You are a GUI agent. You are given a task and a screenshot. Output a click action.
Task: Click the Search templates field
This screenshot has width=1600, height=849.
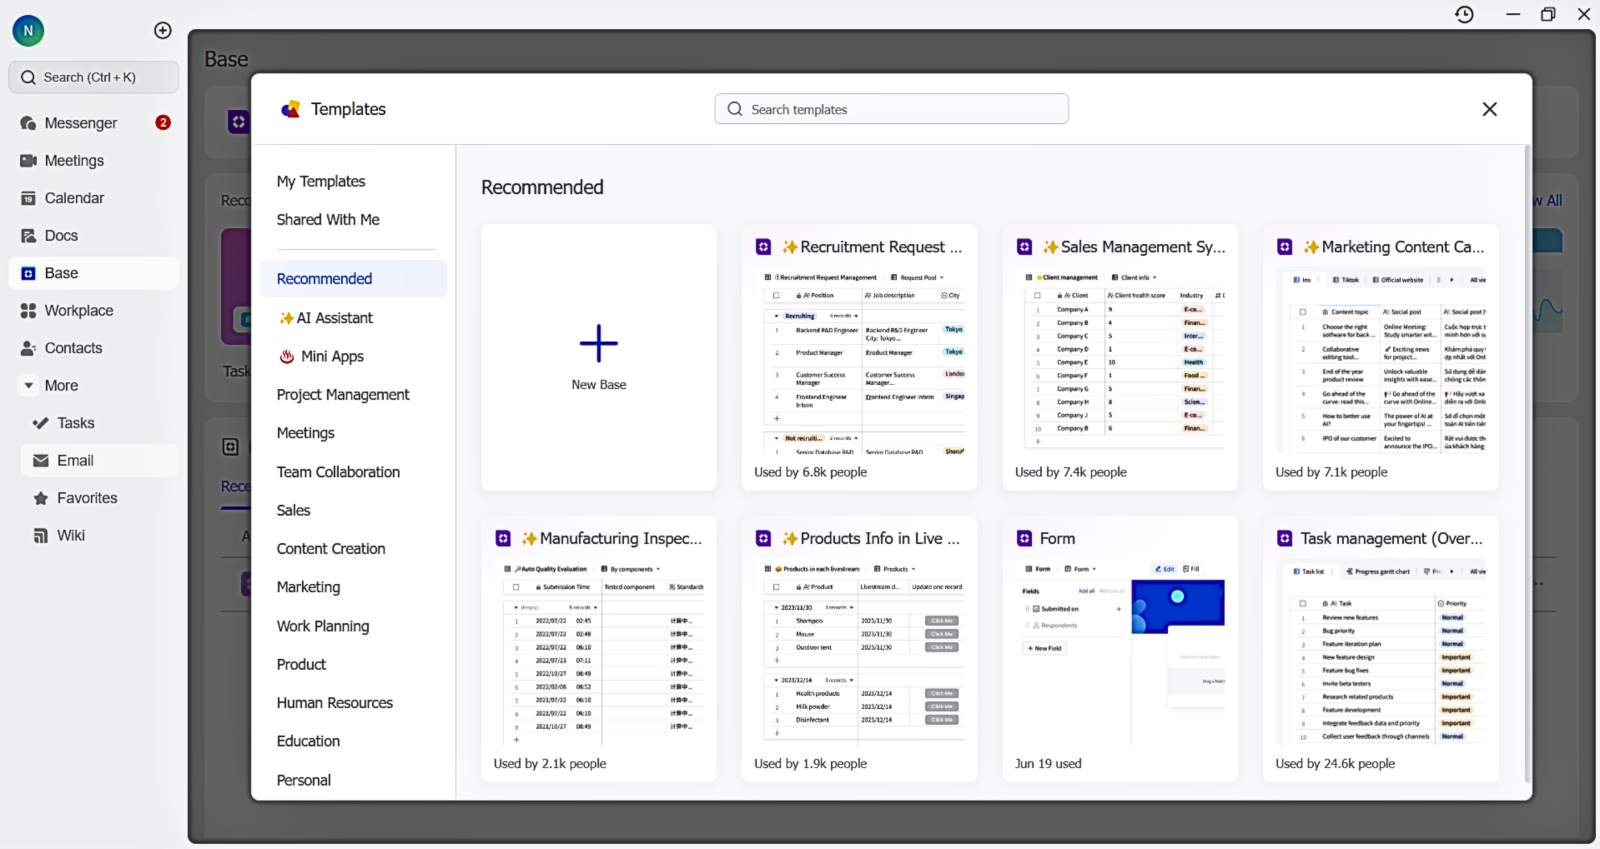891,109
